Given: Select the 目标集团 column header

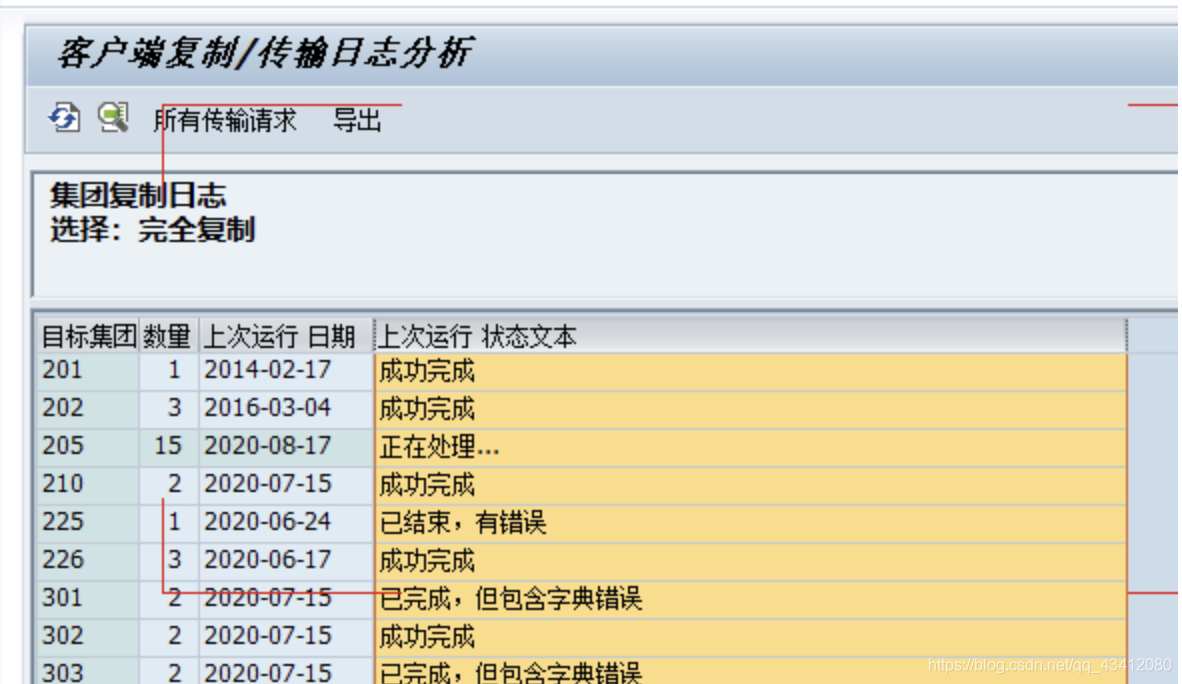Looking at the screenshot, I should 88,336.
